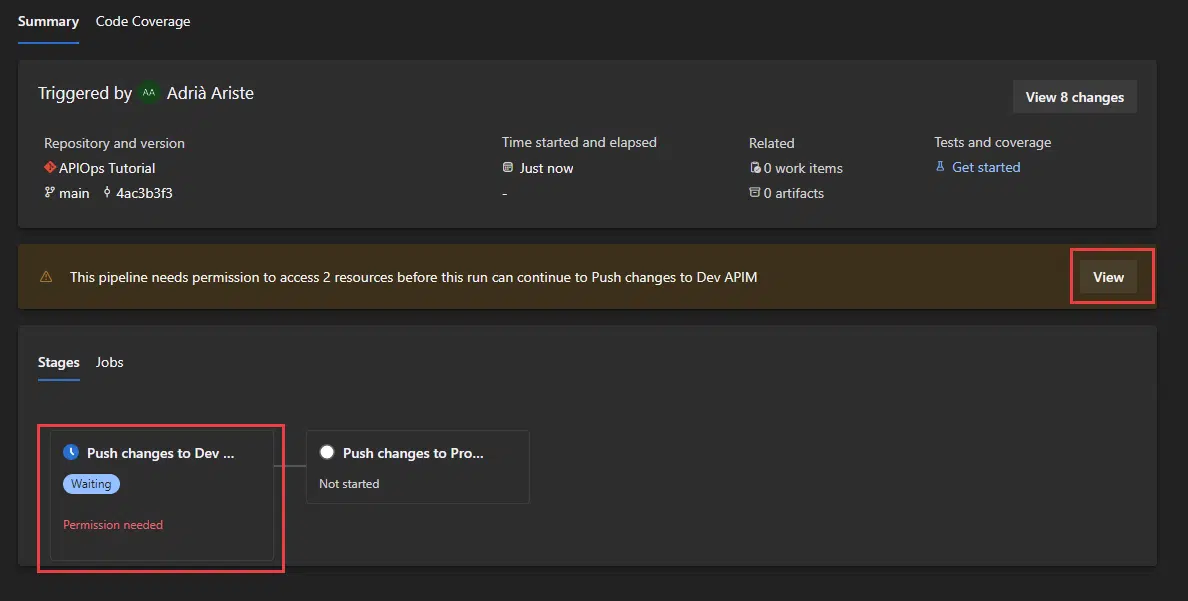Switch to the Code Coverage tab

pos(142,20)
